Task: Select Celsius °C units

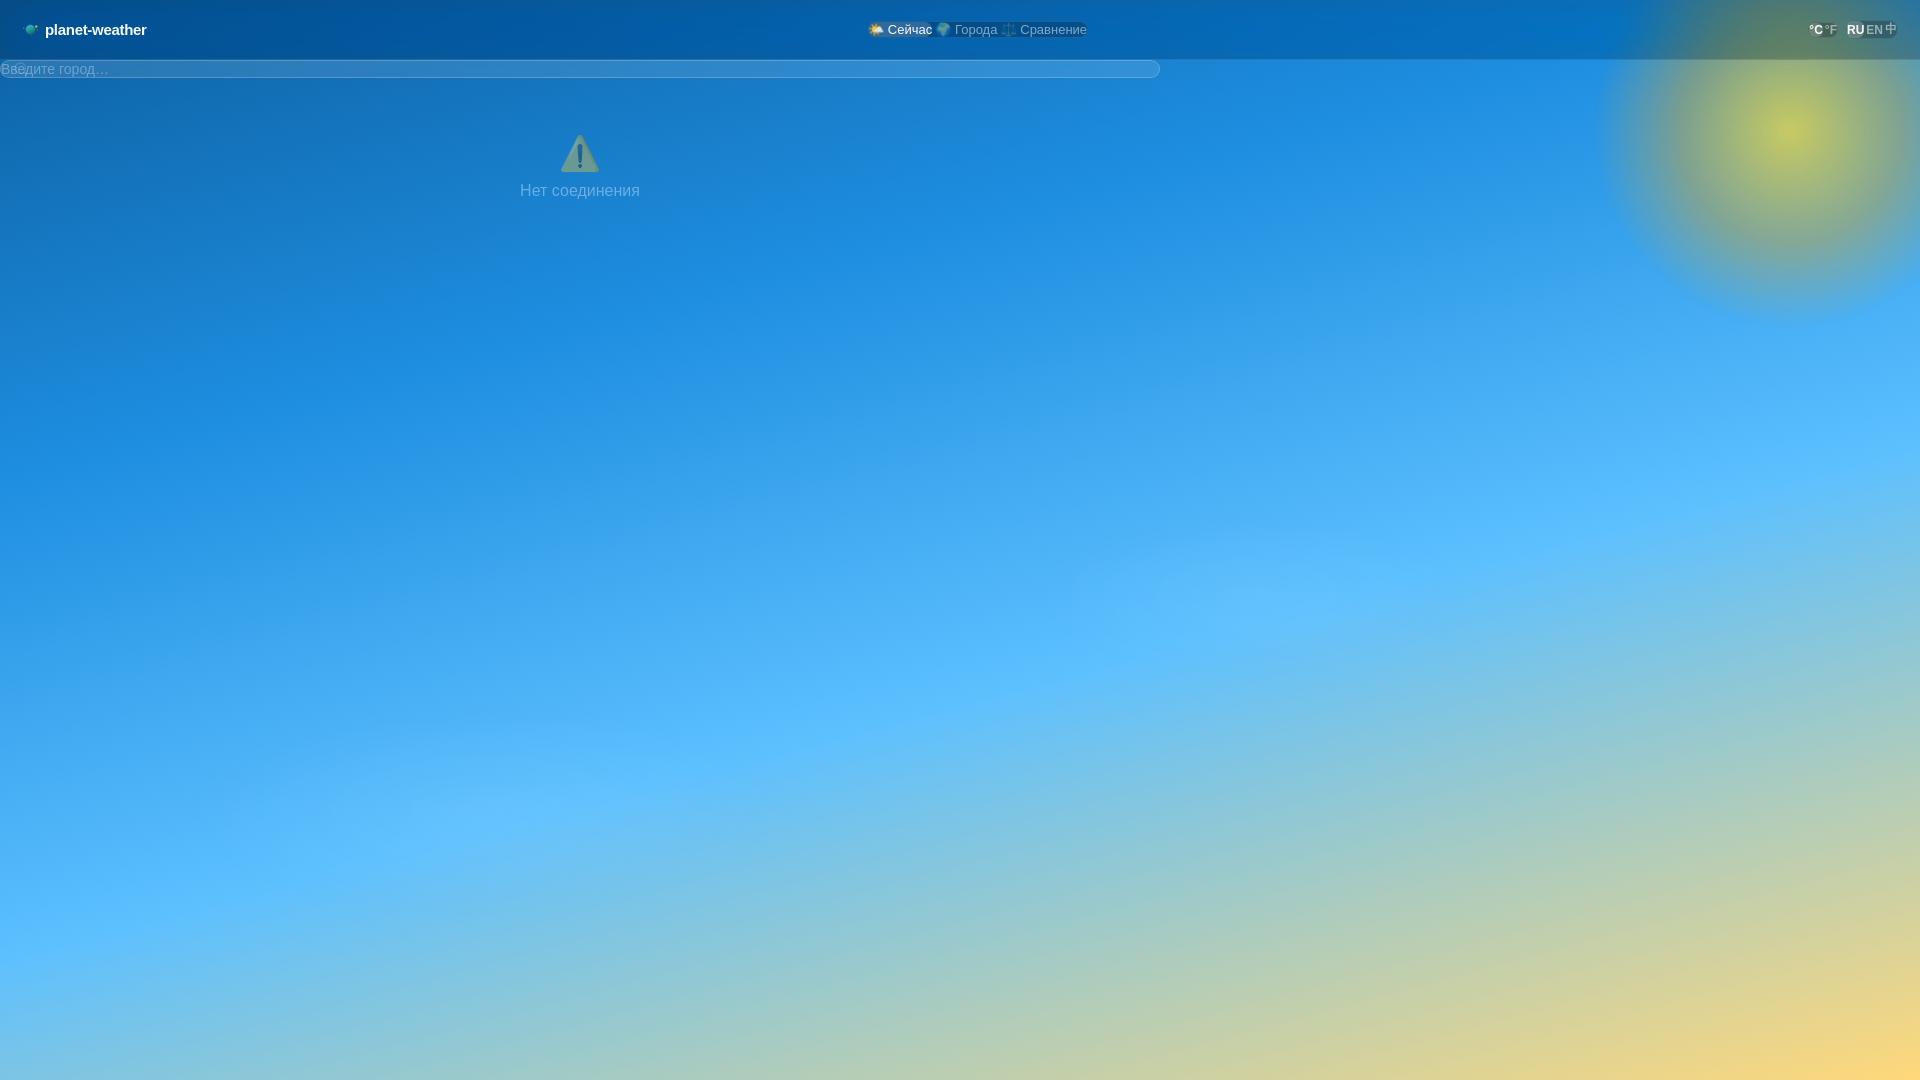Action: (x=1816, y=30)
